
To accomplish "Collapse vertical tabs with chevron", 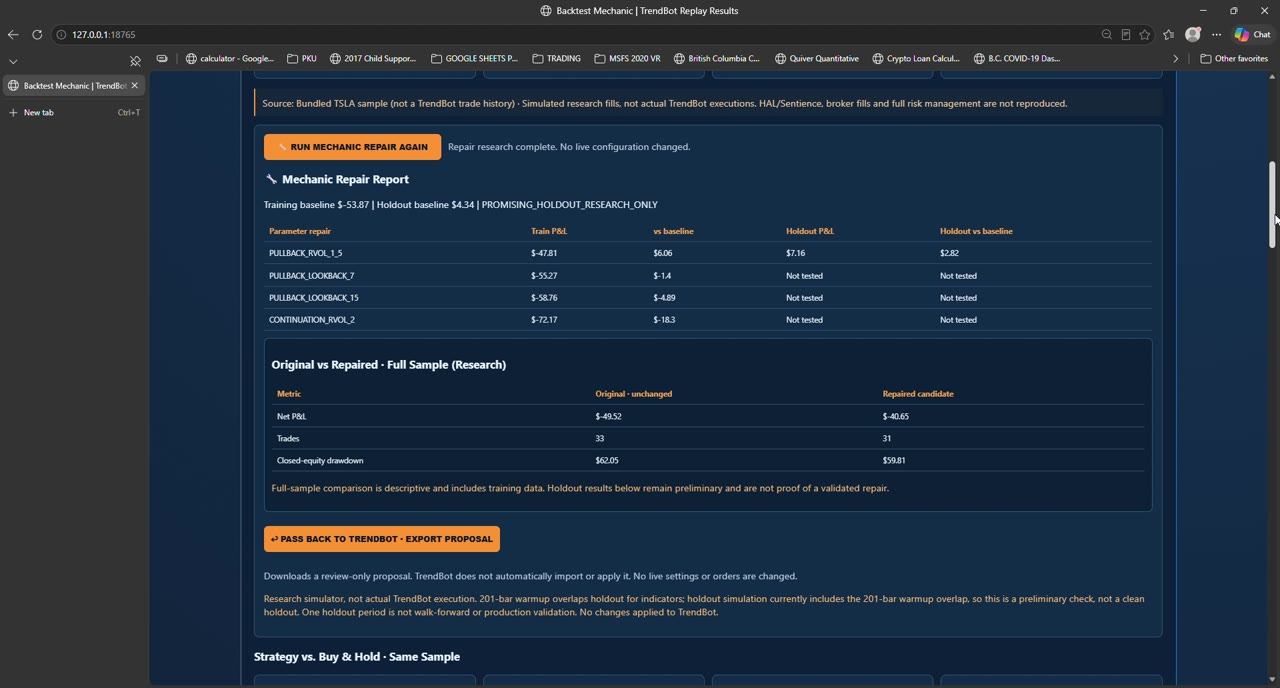I will click(13, 61).
